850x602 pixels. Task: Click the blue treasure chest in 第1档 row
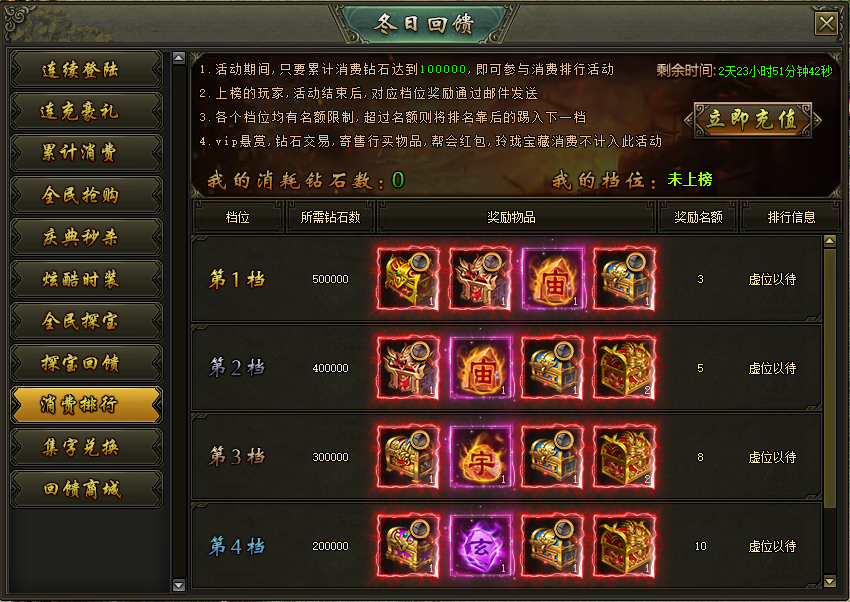(624, 279)
